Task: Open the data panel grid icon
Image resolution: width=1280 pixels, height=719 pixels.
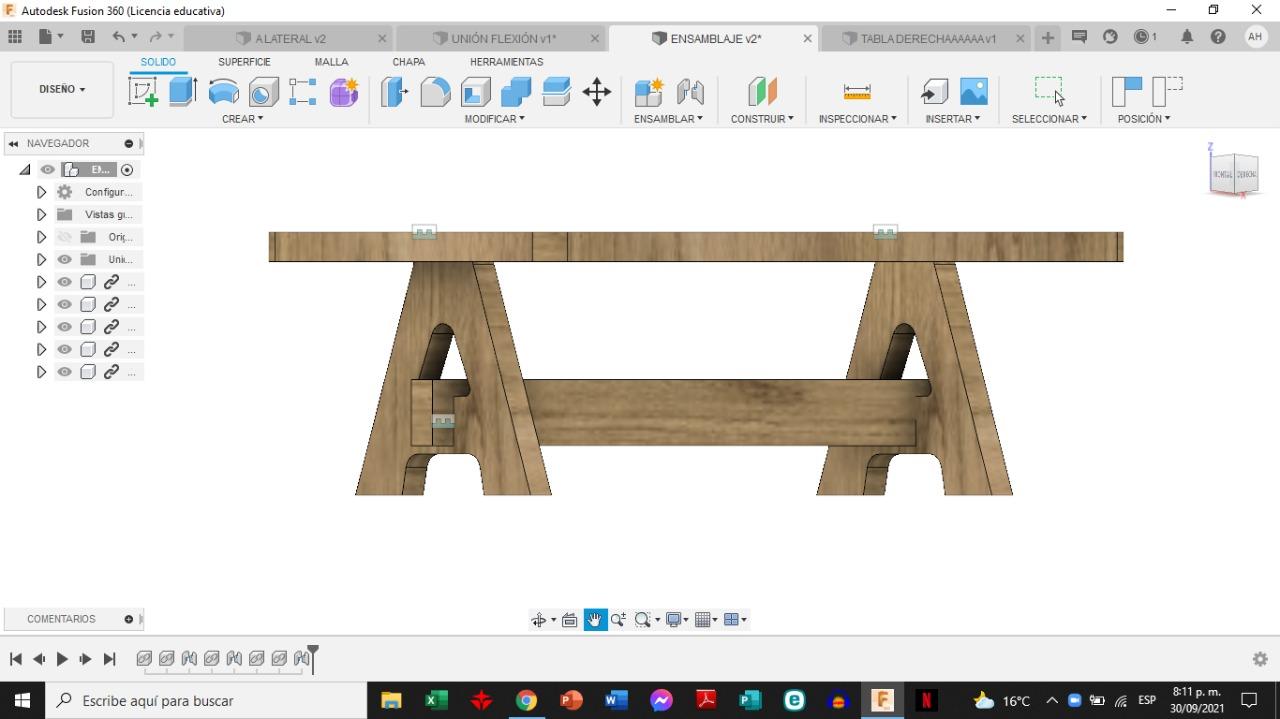Action: click(x=15, y=37)
